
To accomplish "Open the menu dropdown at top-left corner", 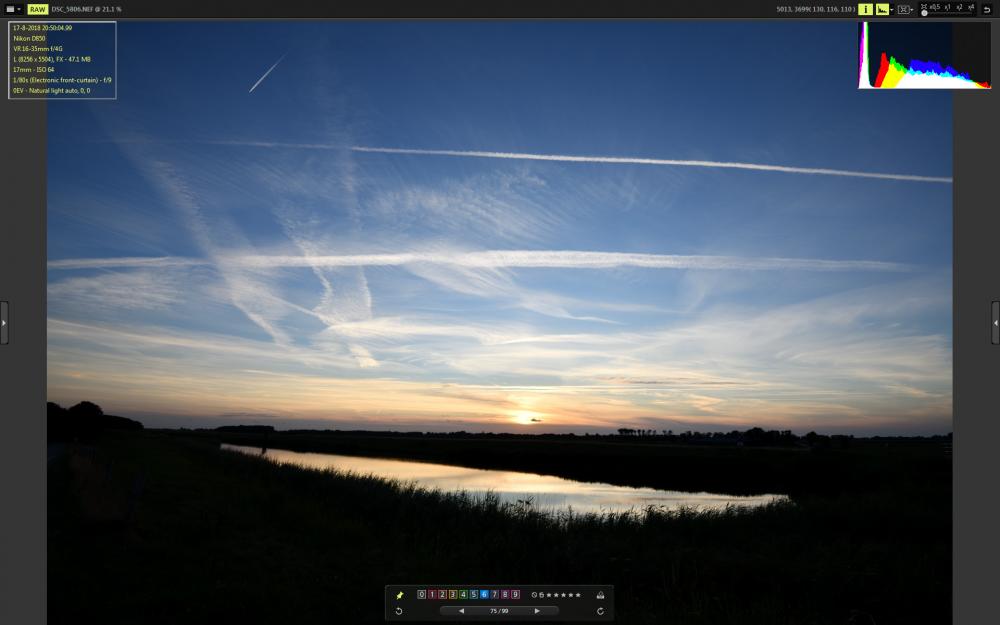I will pyautogui.click(x=13, y=9).
